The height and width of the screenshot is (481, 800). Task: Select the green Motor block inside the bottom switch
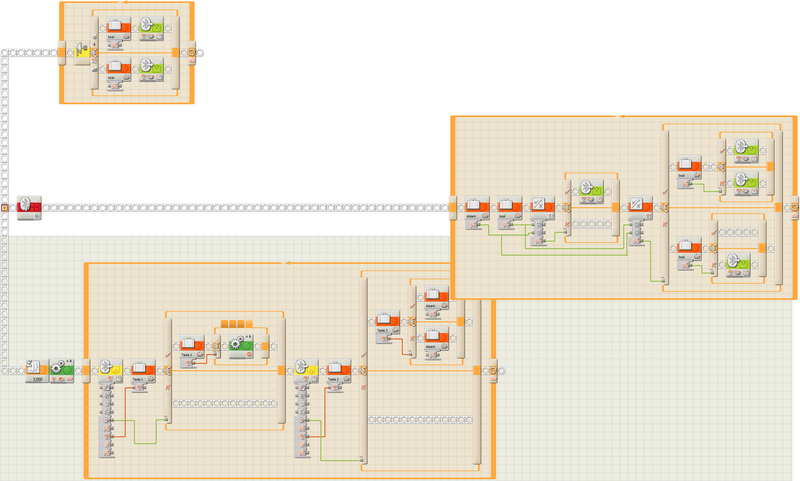tap(241, 346)
